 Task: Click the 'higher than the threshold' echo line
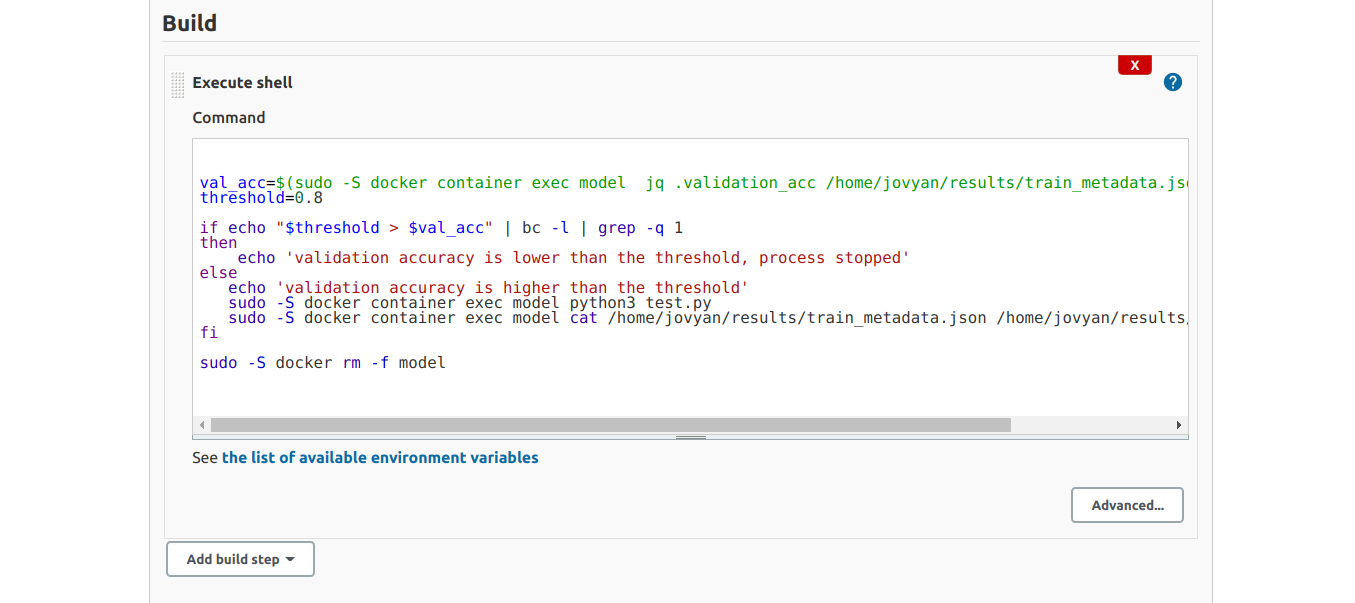tap(488, 288)
